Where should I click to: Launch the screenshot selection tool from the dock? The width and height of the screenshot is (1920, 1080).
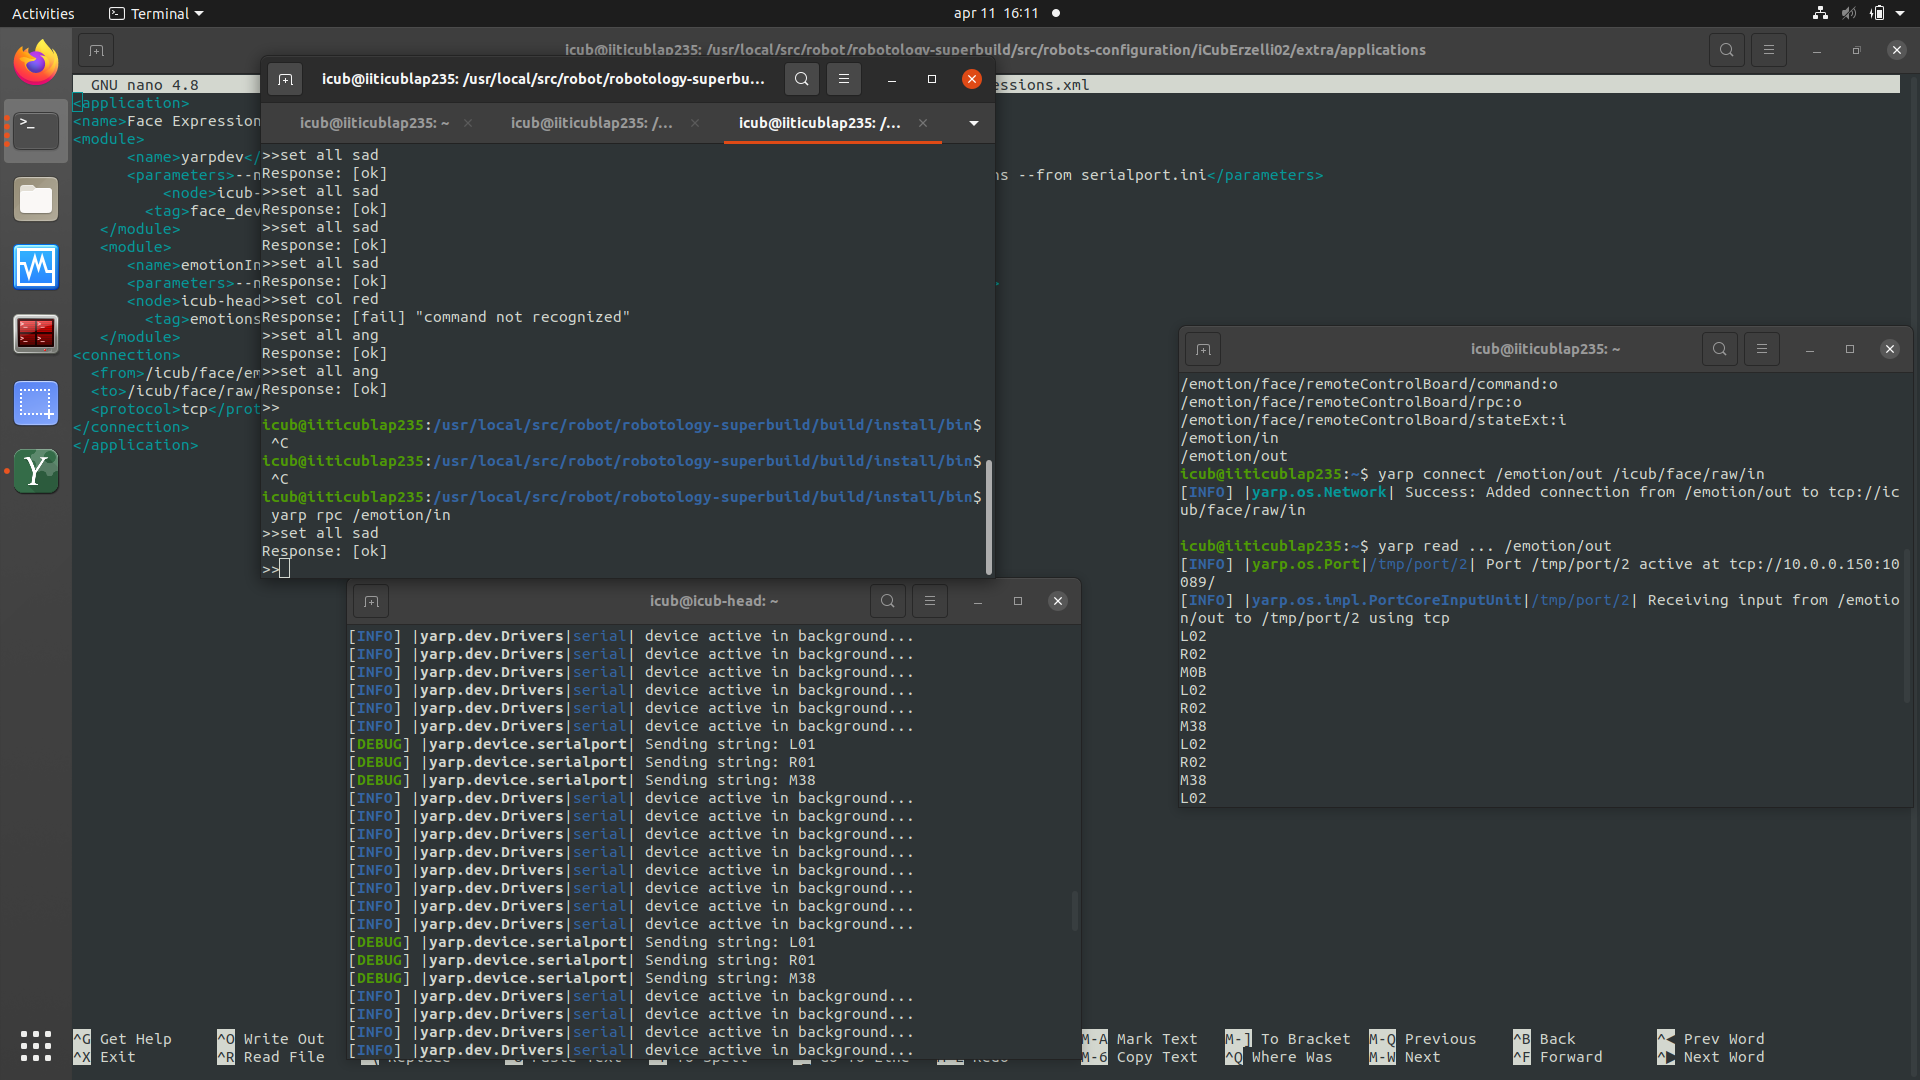(x=35, y=403)
